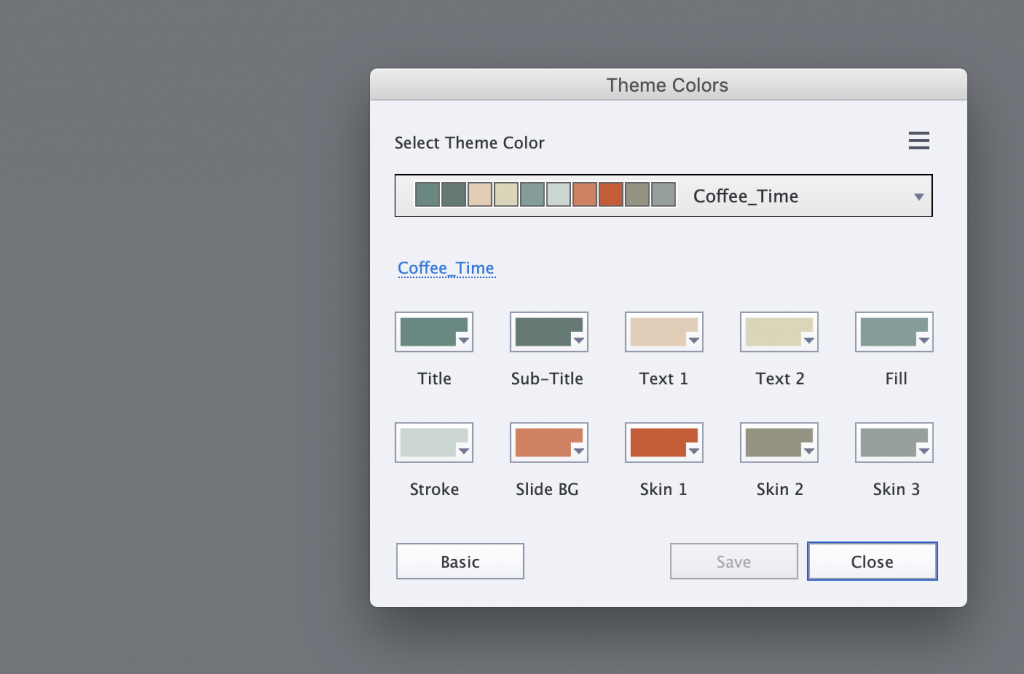Select the Skin 1 red color swatch
The height and width of the screenshot is (674, 1024).
point(657,439)
